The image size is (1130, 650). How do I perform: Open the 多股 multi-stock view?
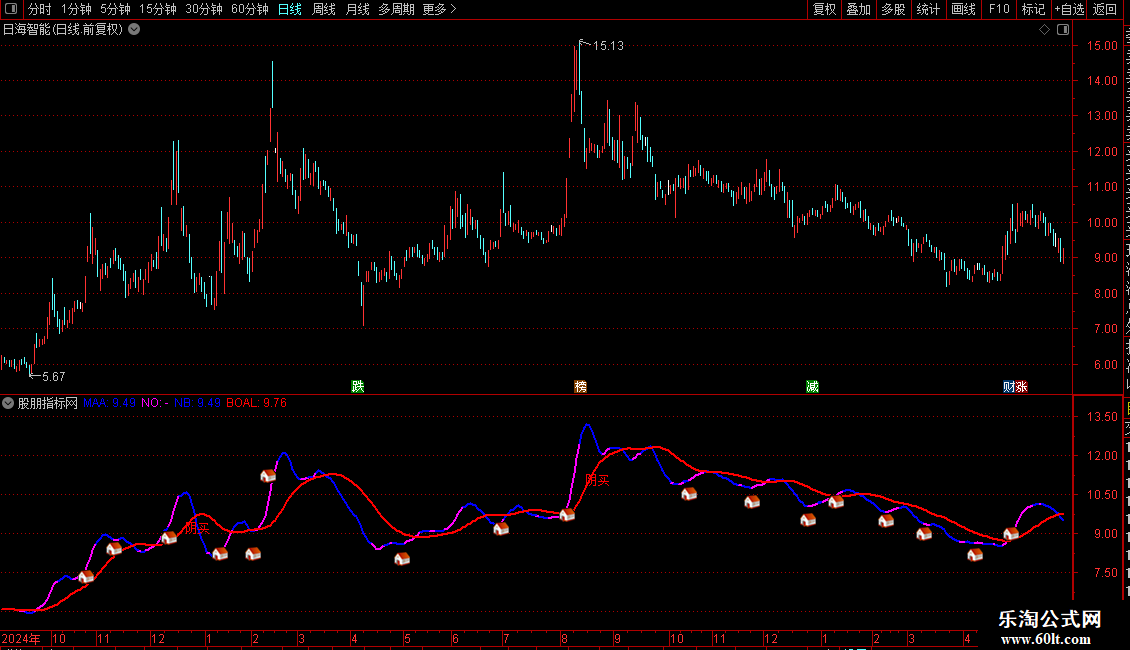[893, 9]
